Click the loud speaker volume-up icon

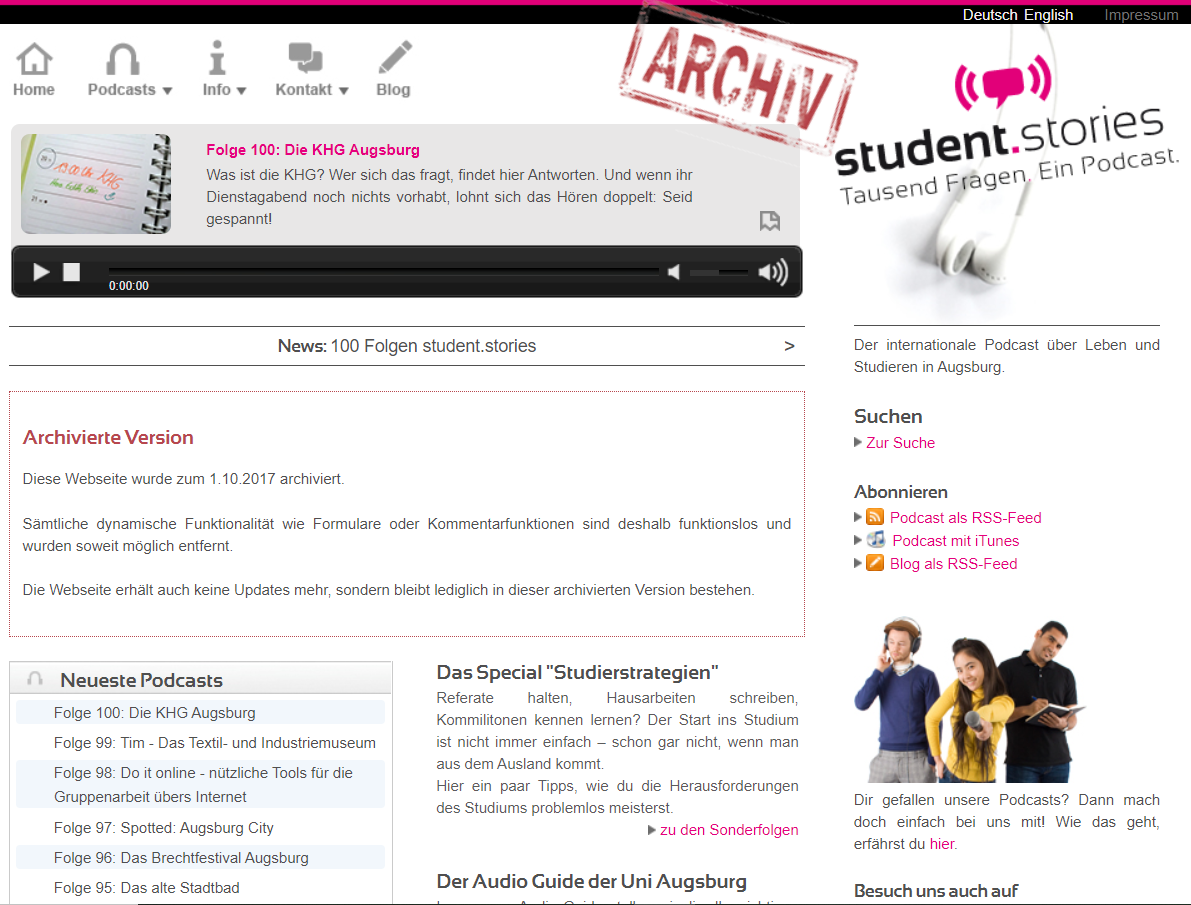(x=773, y=272)
